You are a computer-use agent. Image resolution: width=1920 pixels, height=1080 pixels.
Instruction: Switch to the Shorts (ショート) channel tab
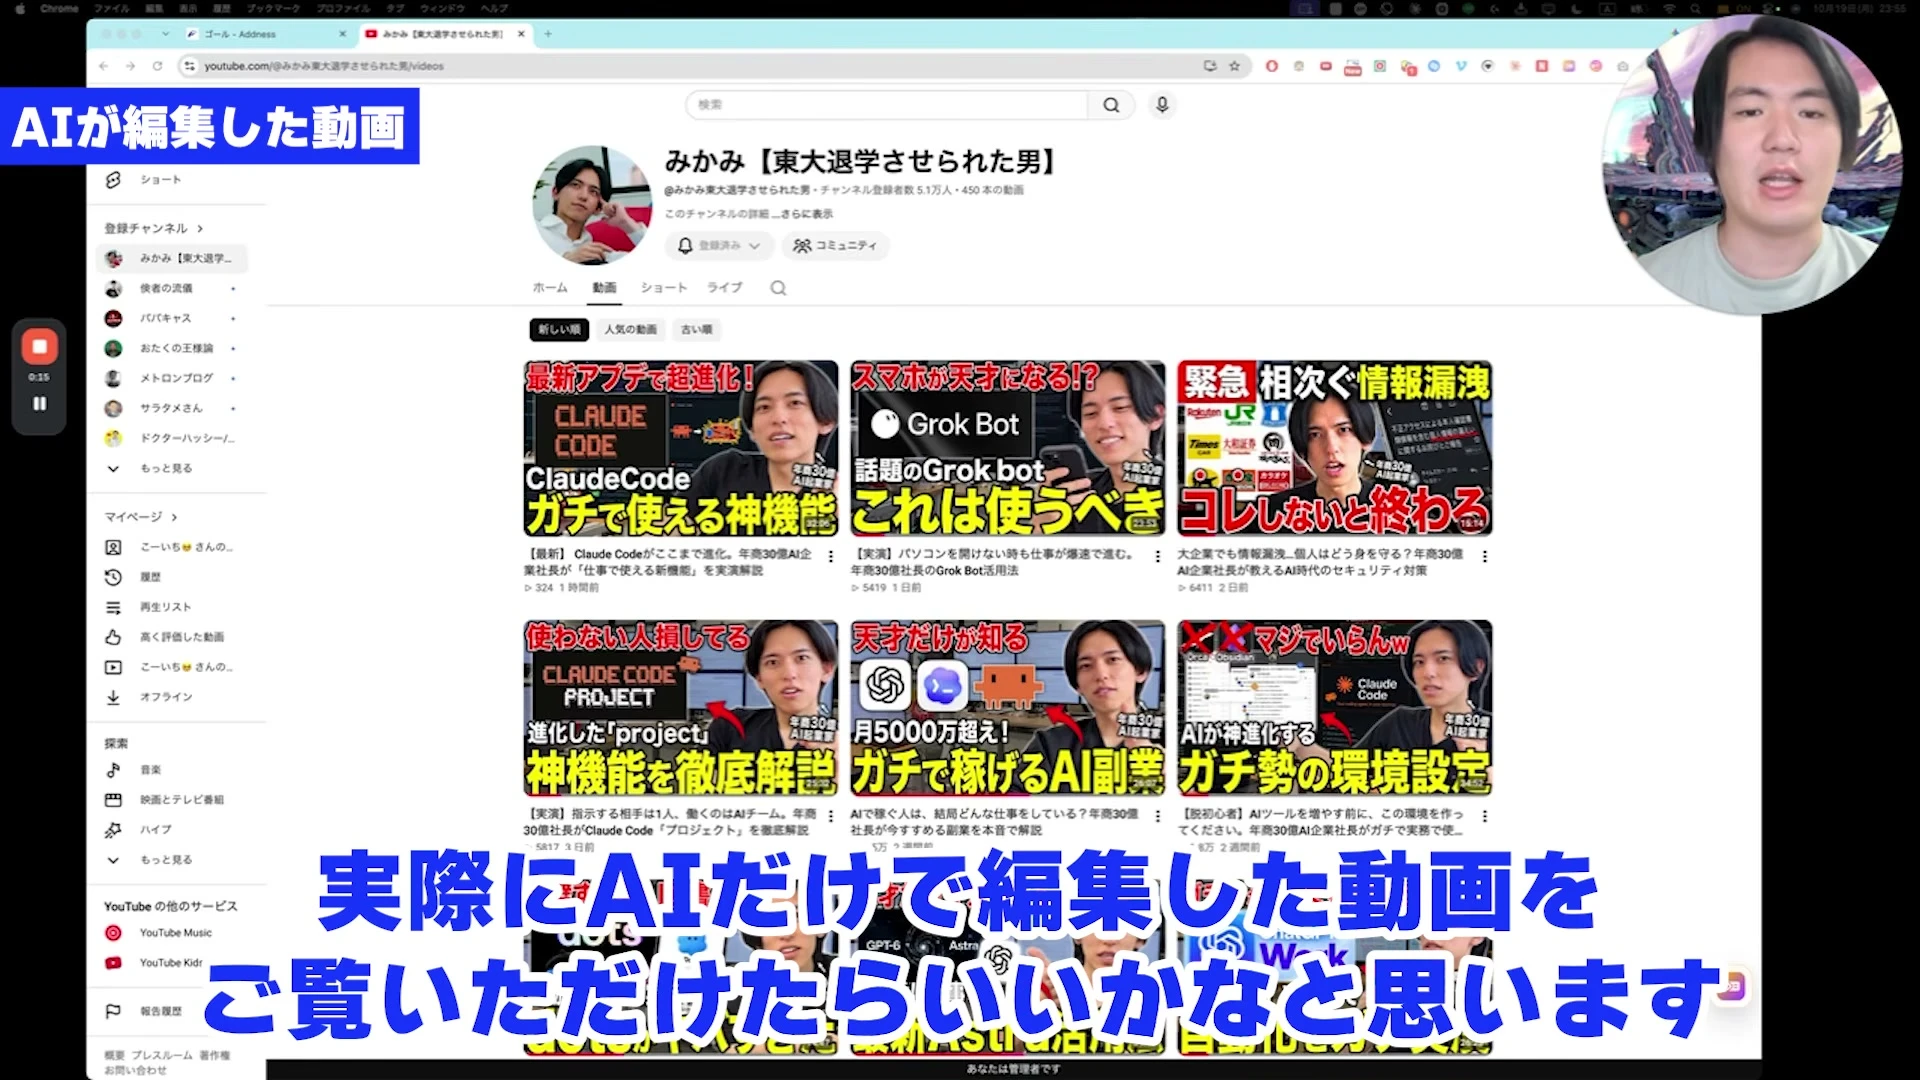pyautogui.click(x=664, y=288)
